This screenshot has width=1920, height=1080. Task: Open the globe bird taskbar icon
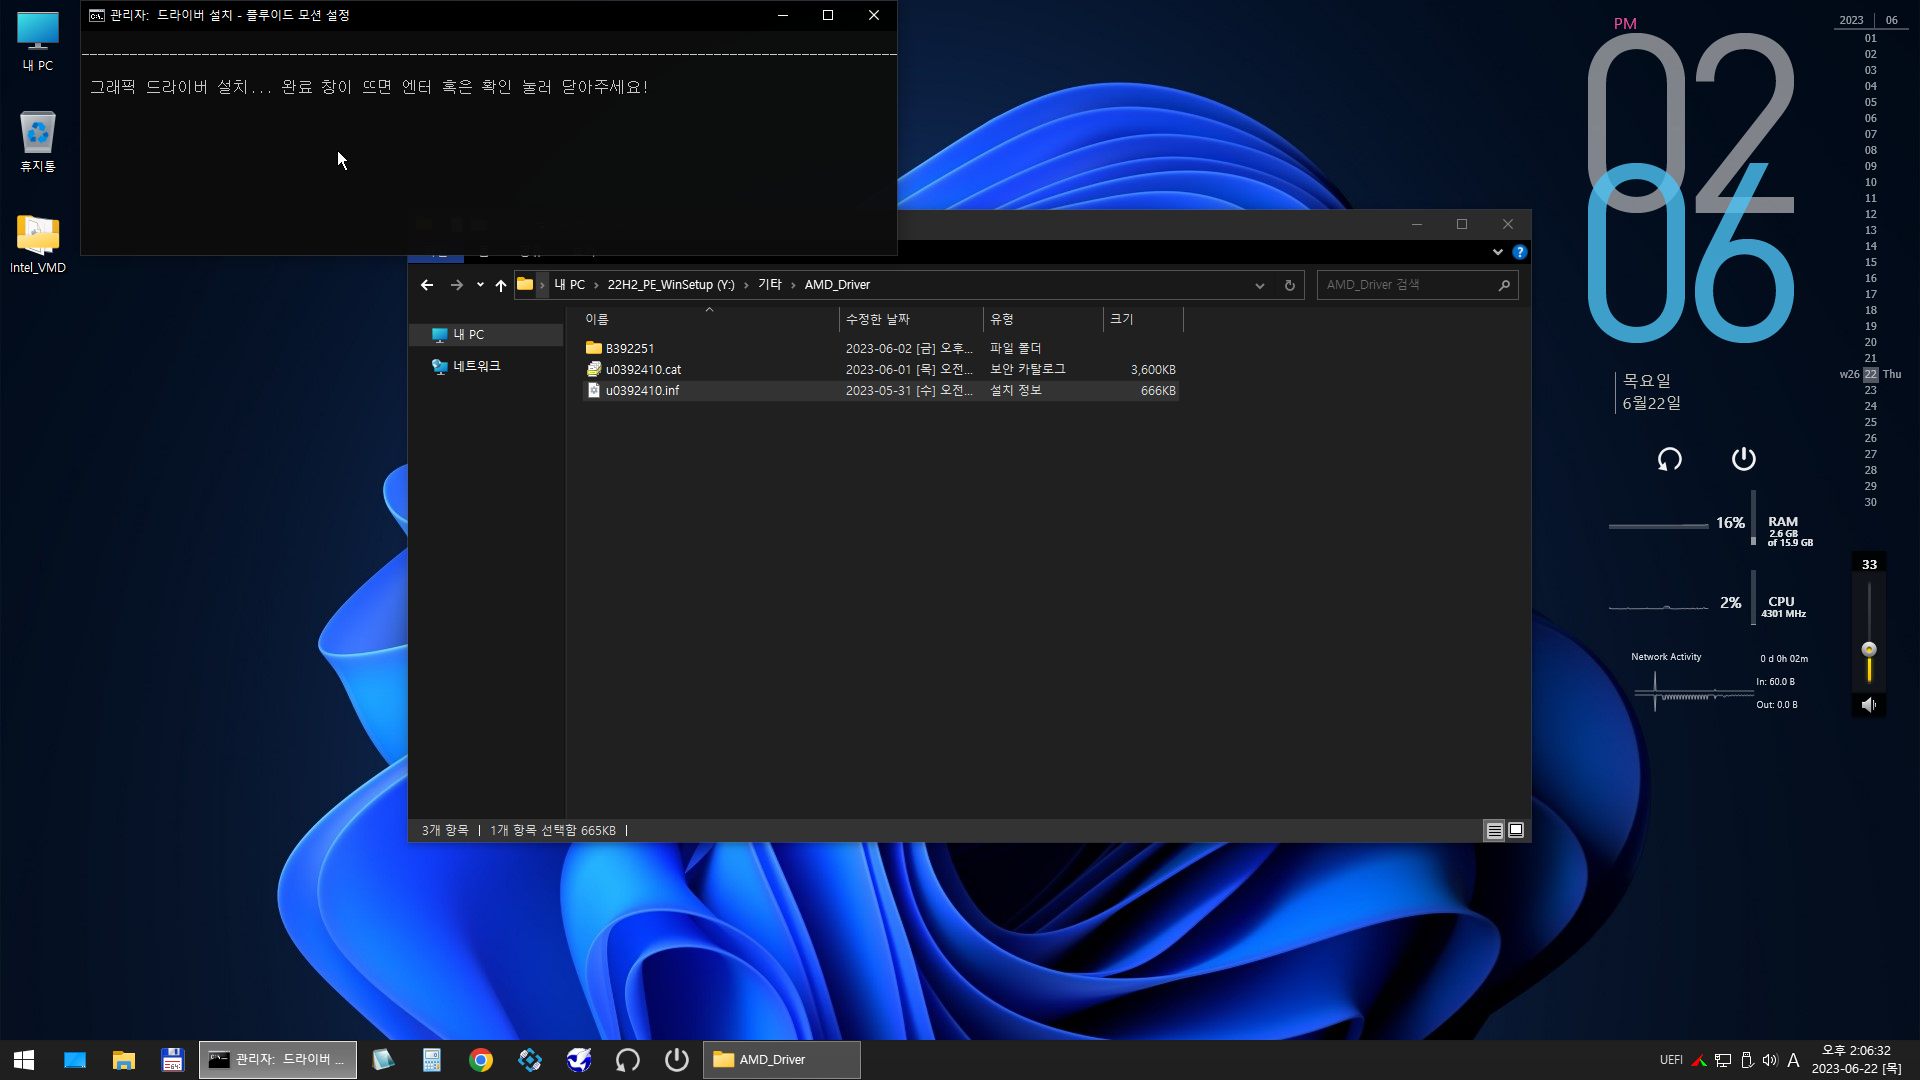tap(579, 1060)
